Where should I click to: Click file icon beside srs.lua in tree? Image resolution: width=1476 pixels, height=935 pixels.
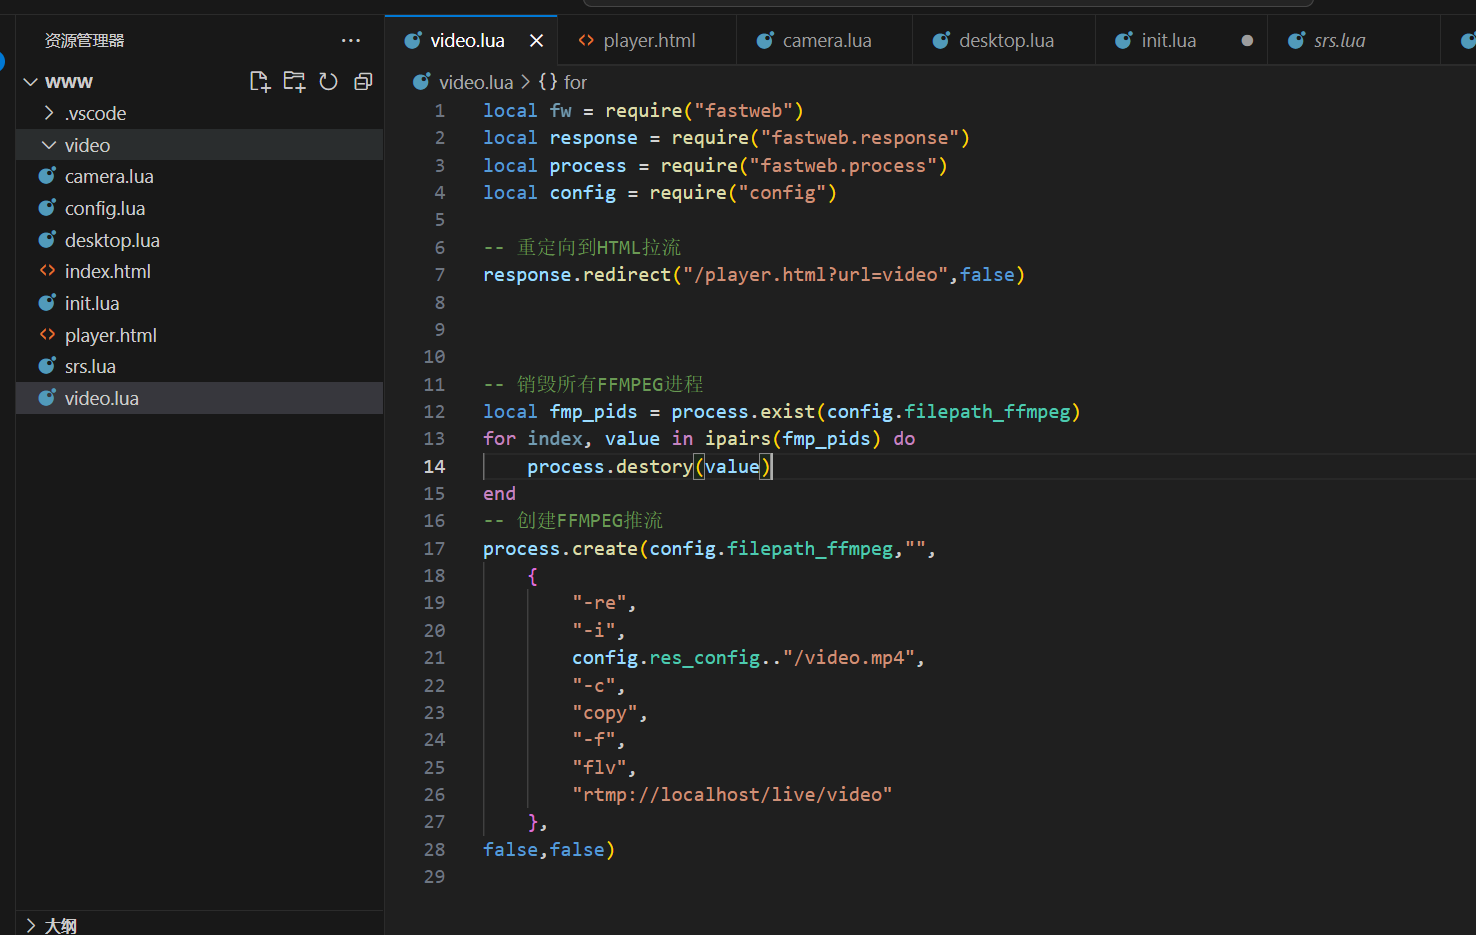(x=47, y=366)
